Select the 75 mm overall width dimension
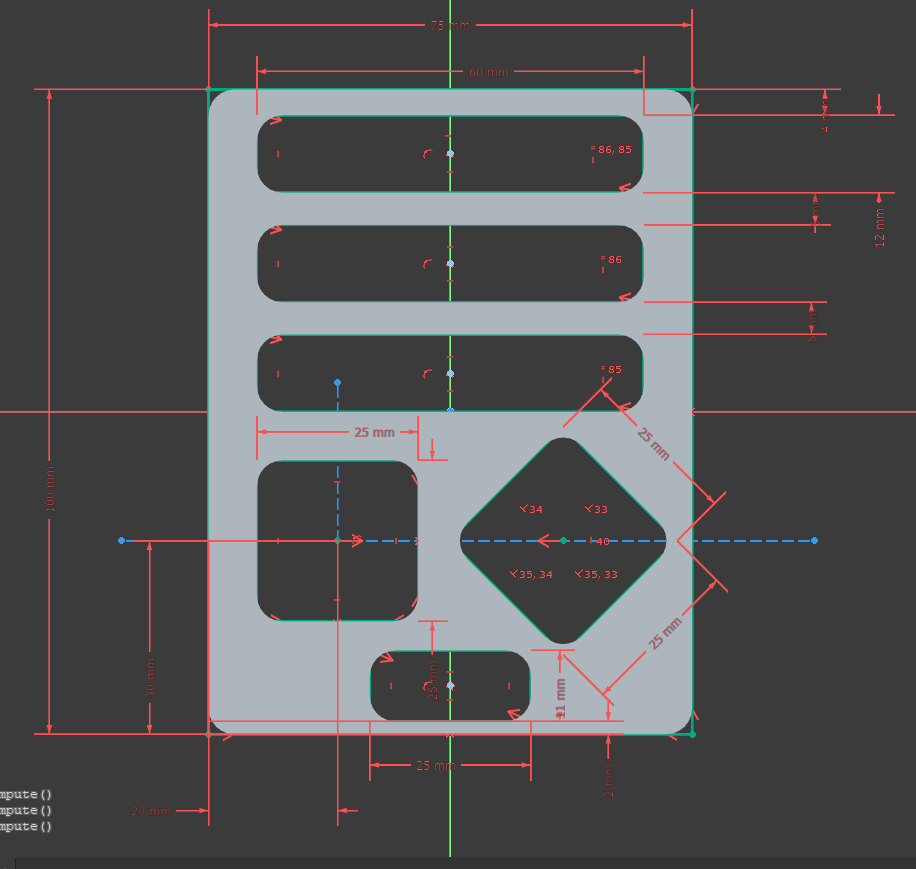 [x=450, y=26]
